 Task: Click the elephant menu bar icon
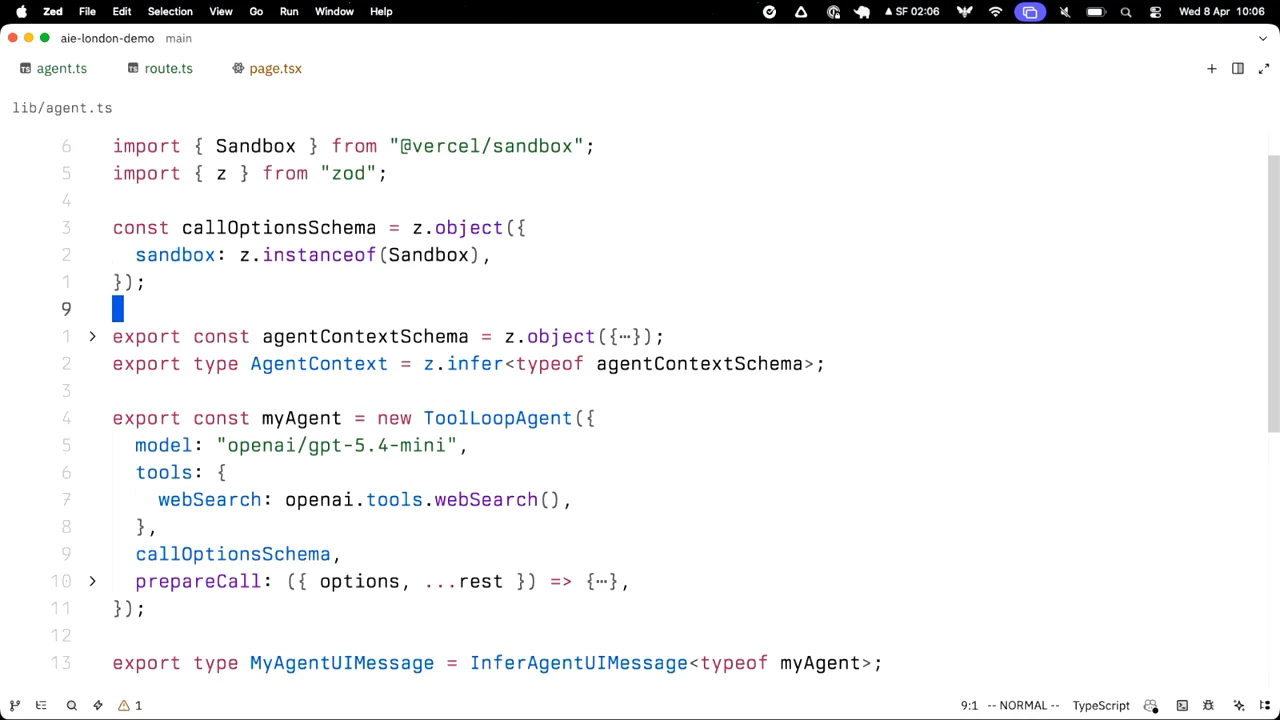[x=862, y=11]
